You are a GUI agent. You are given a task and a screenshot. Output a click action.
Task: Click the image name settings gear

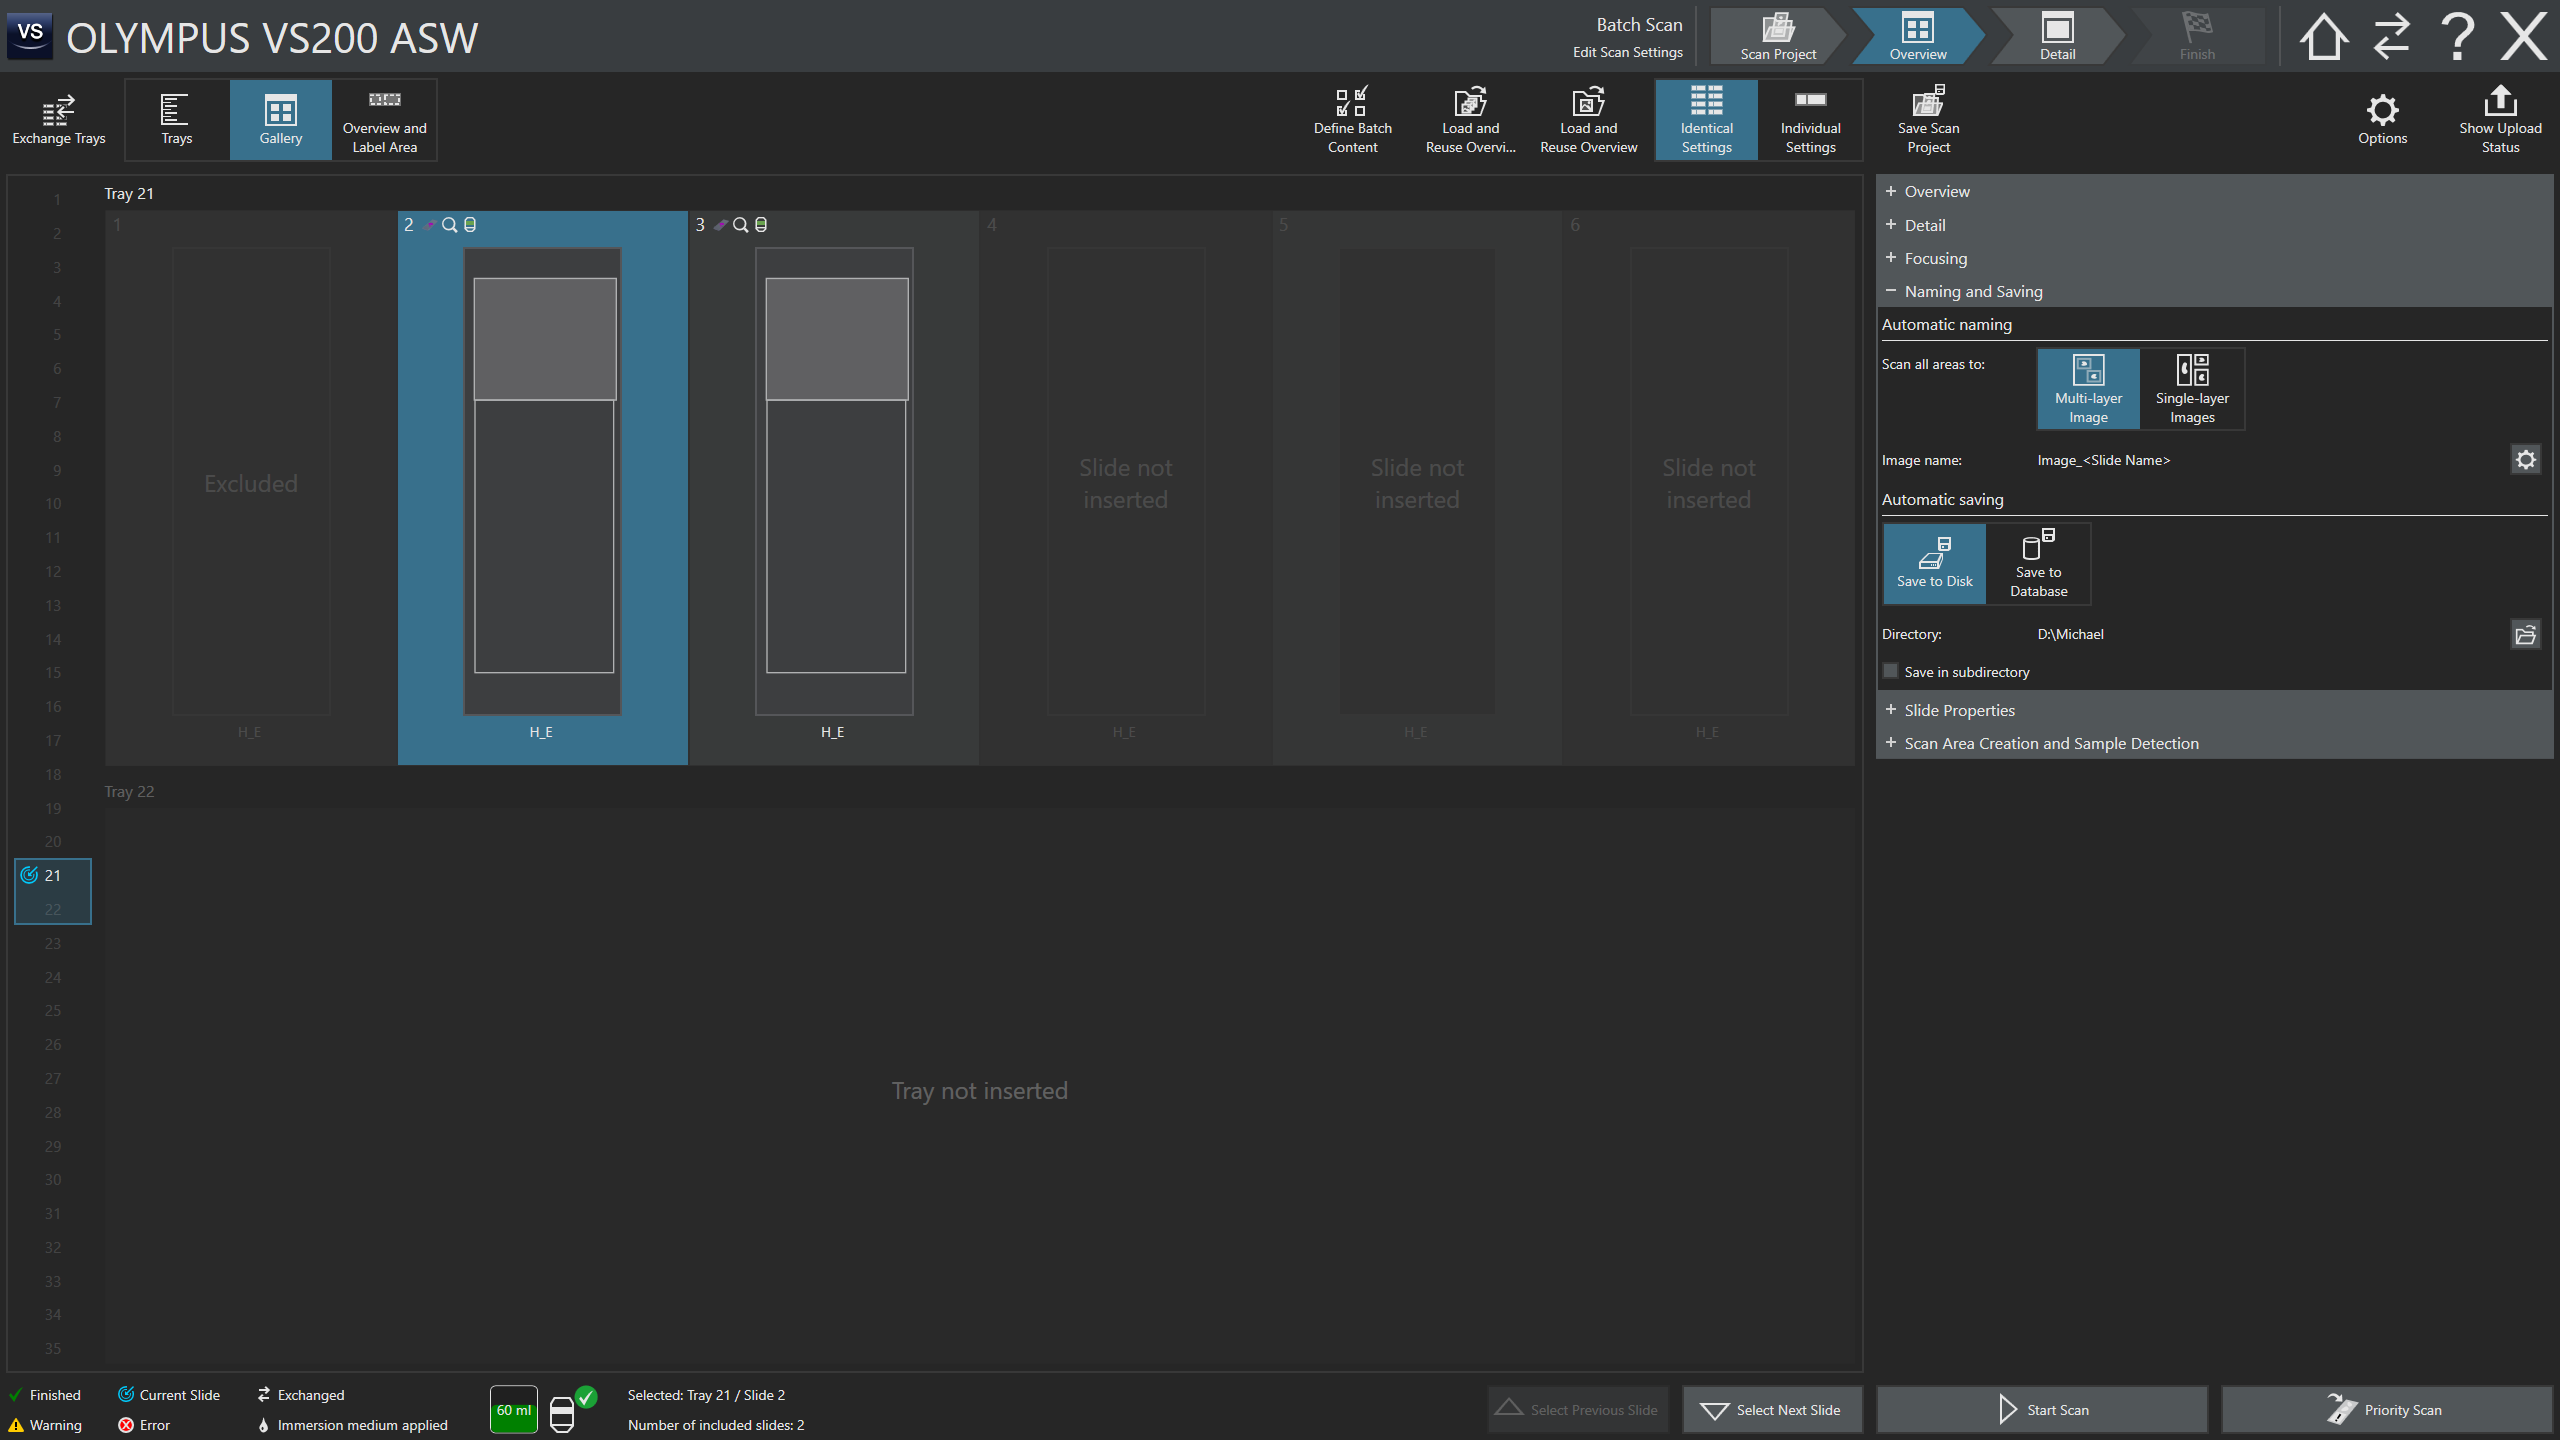(2526, 460)
